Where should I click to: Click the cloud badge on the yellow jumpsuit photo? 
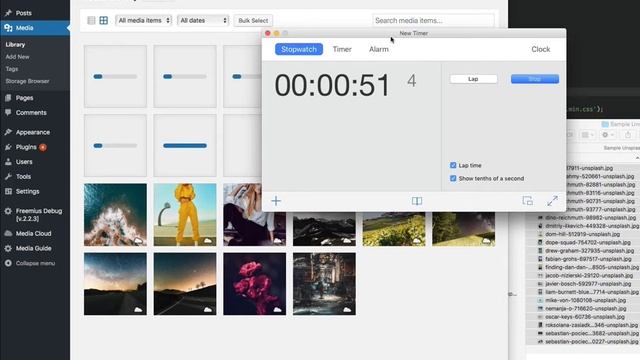(208, 240)
